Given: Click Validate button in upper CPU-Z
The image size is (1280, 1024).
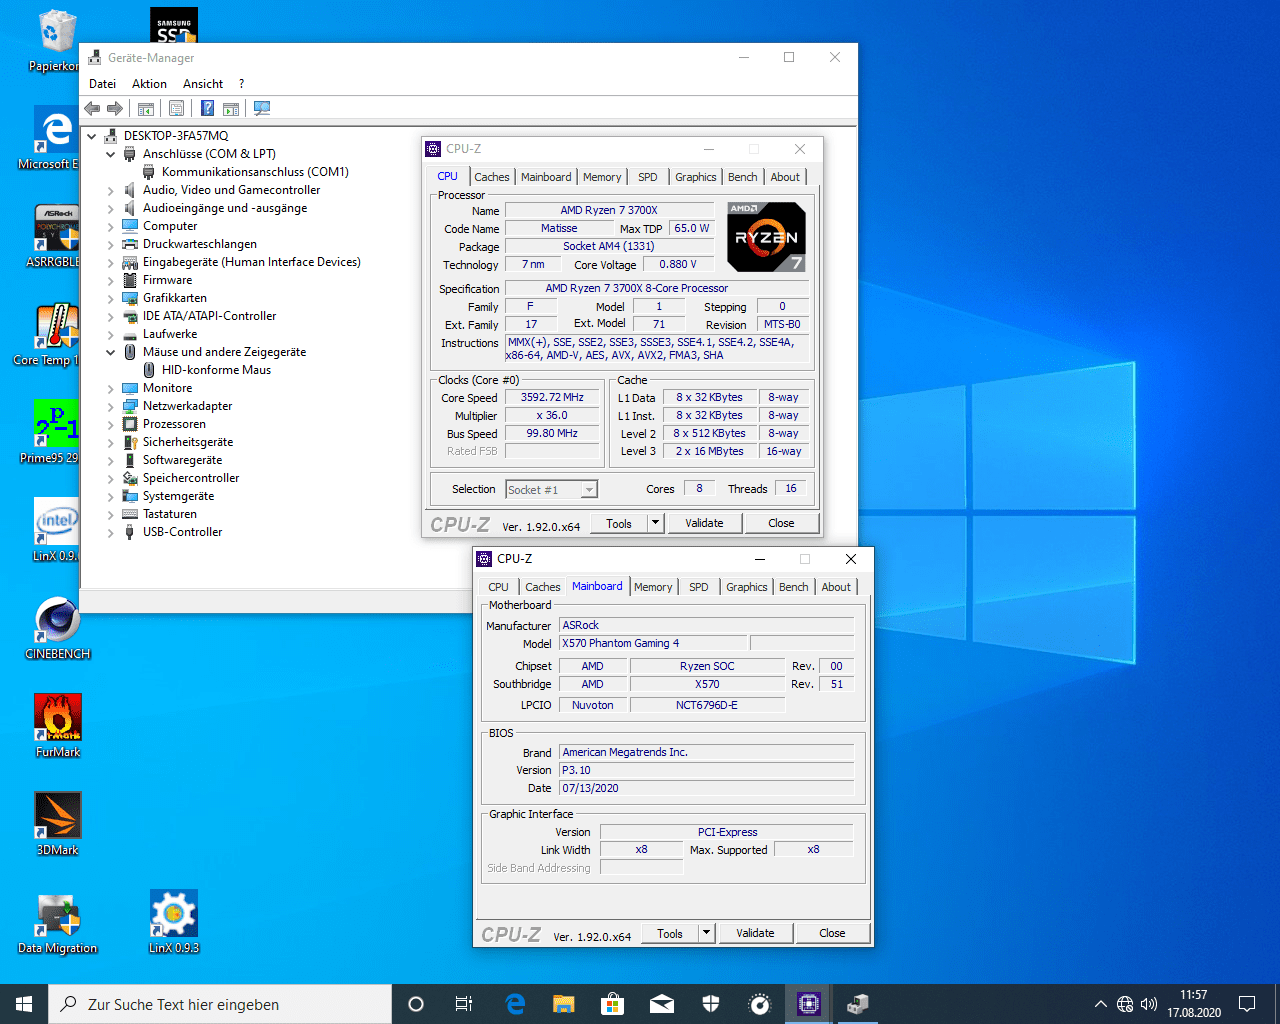Looking at the screenshot, I should [x=704, y=523].
